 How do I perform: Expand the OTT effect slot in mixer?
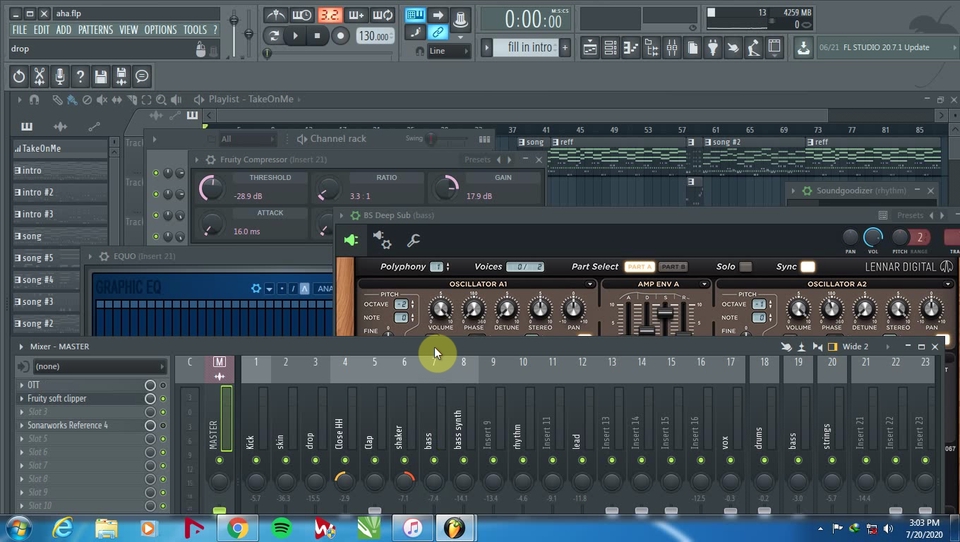(22, 385)
